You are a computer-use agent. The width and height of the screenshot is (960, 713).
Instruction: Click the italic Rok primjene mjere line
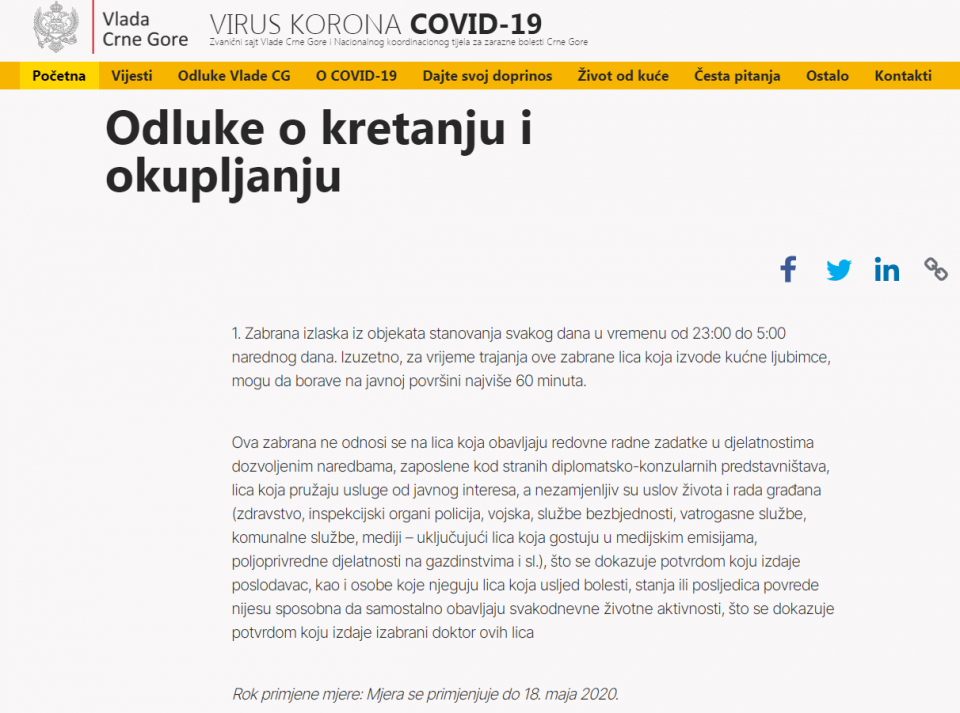[x=425, y=693]
